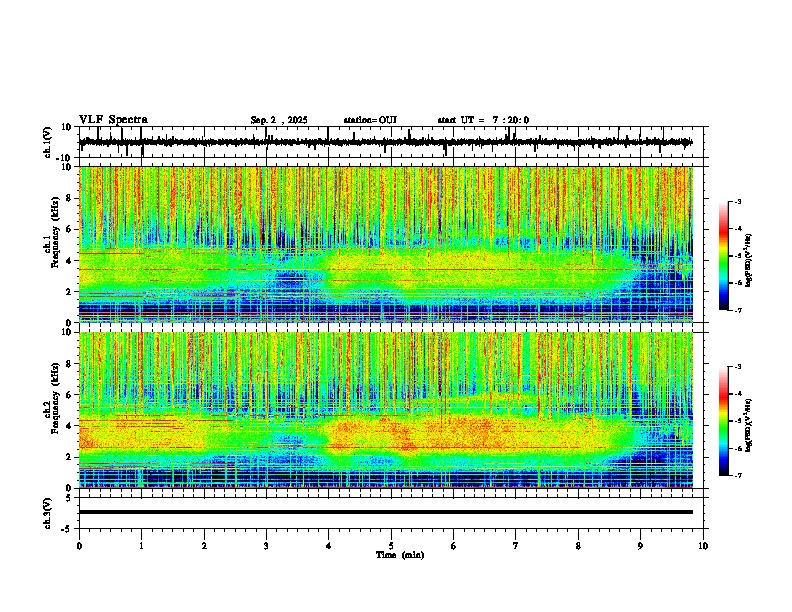Click time axis tick label 5
The height and width of the screenshot is (612, 792).
pyautogui.click(x=391, y=546)
